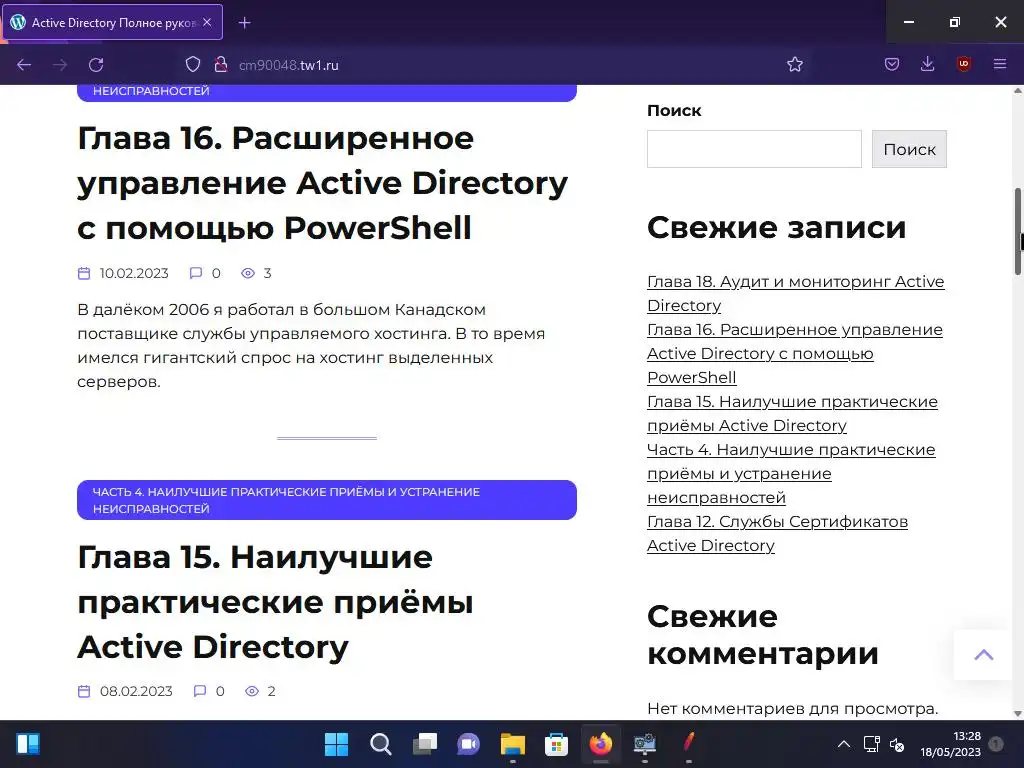Click the disabled forward navigation arrow
Viewport: 1024px width, 768px height.
pos(60,65)
